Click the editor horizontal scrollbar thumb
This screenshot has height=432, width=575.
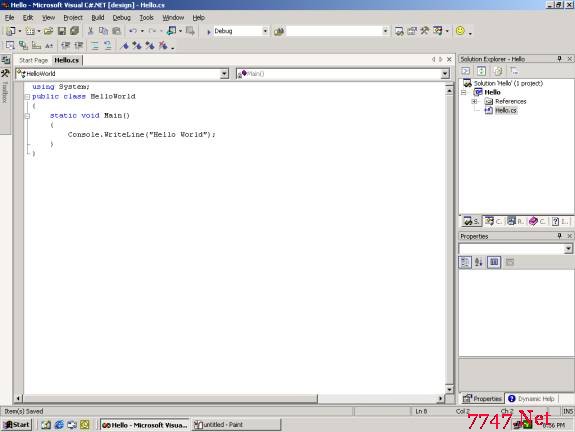[x=170, y=398]
